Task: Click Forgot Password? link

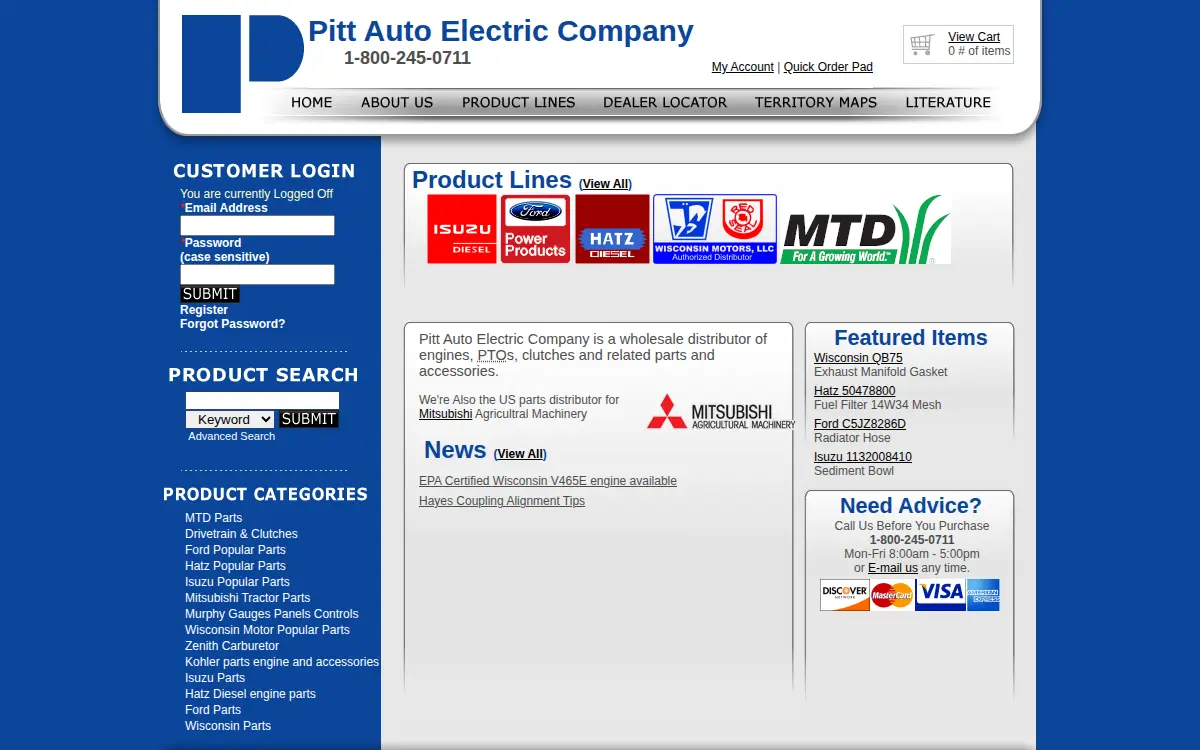Action: tap(232, 324)
